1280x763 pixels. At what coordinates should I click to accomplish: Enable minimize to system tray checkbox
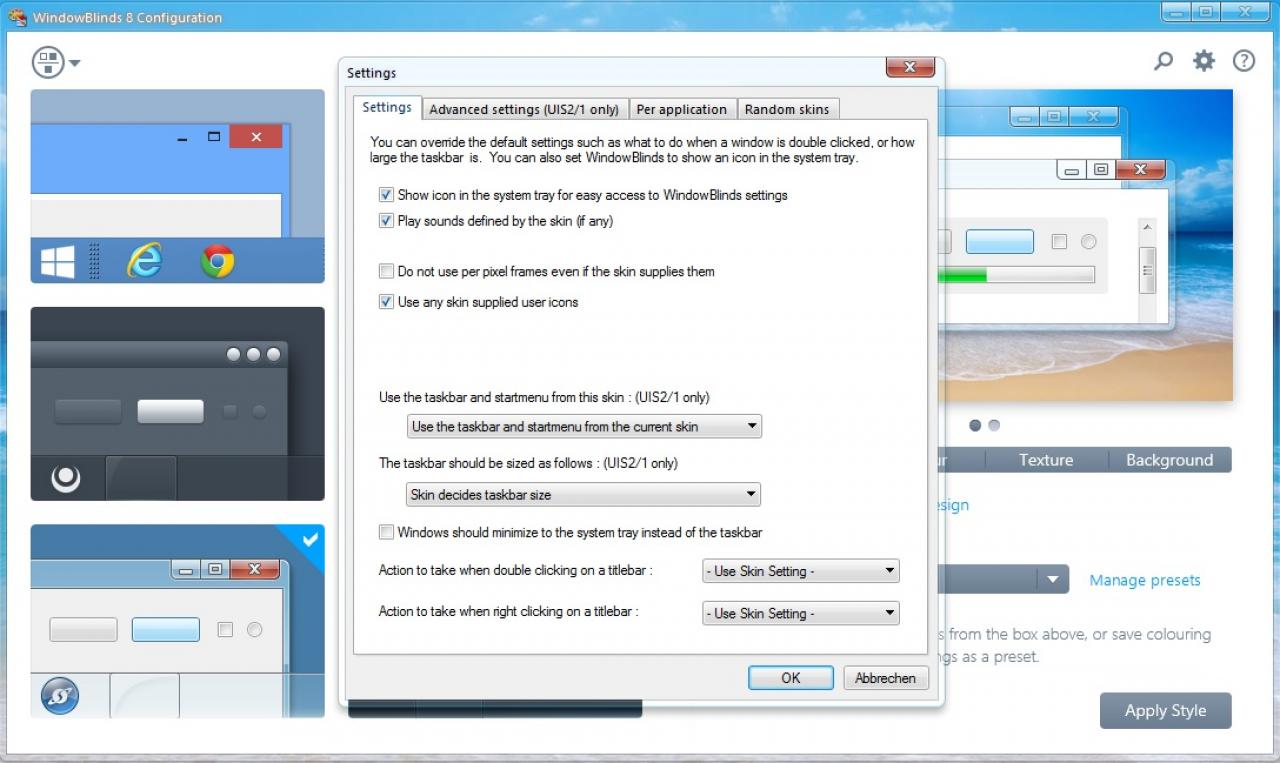point(386,532)
